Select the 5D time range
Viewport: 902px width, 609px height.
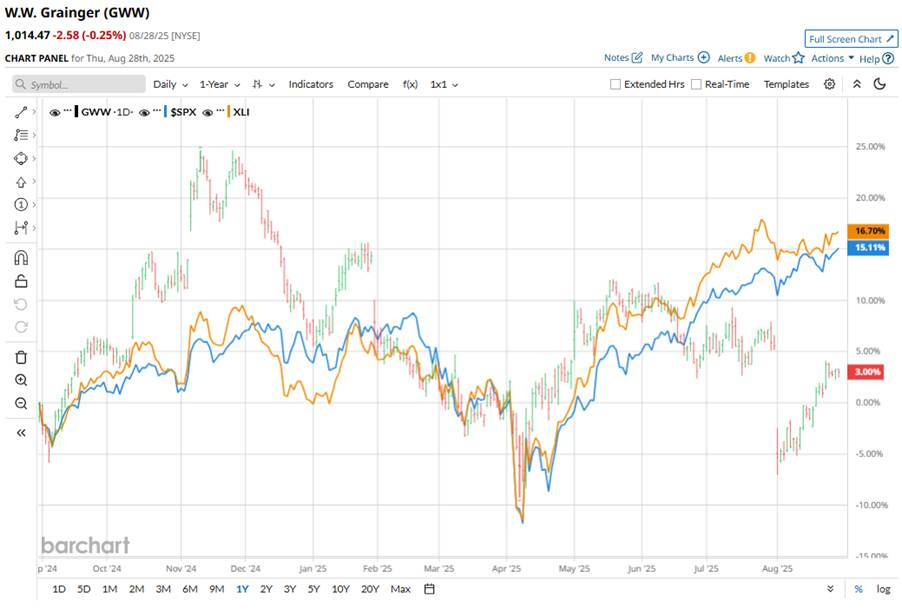tap(84, 589)
